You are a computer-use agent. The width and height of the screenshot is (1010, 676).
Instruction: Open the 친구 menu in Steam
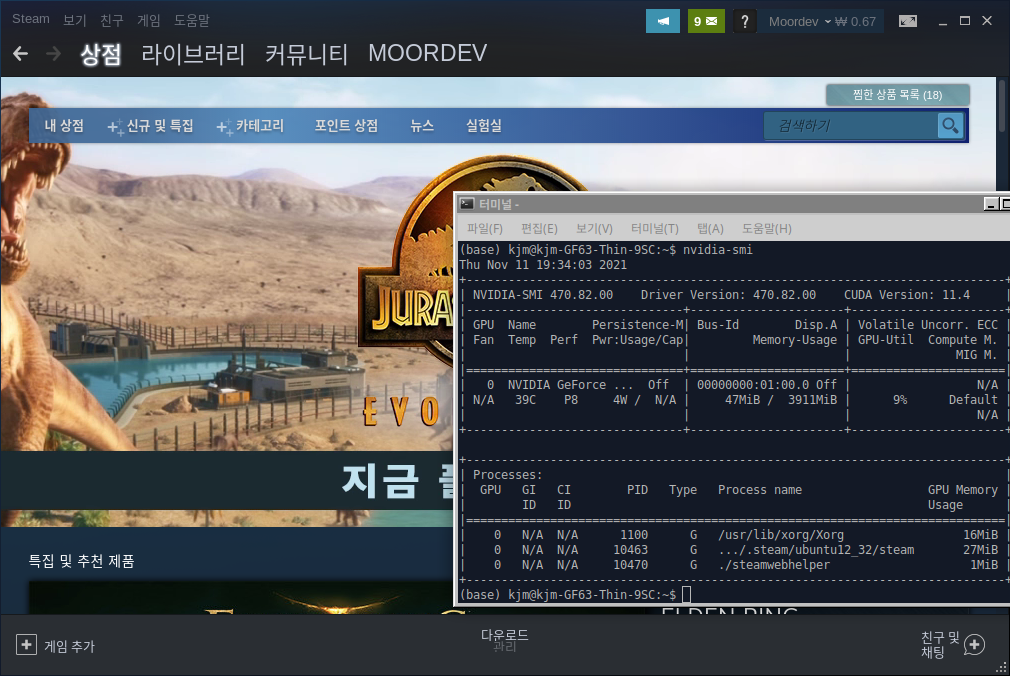[x=111, y=20]
